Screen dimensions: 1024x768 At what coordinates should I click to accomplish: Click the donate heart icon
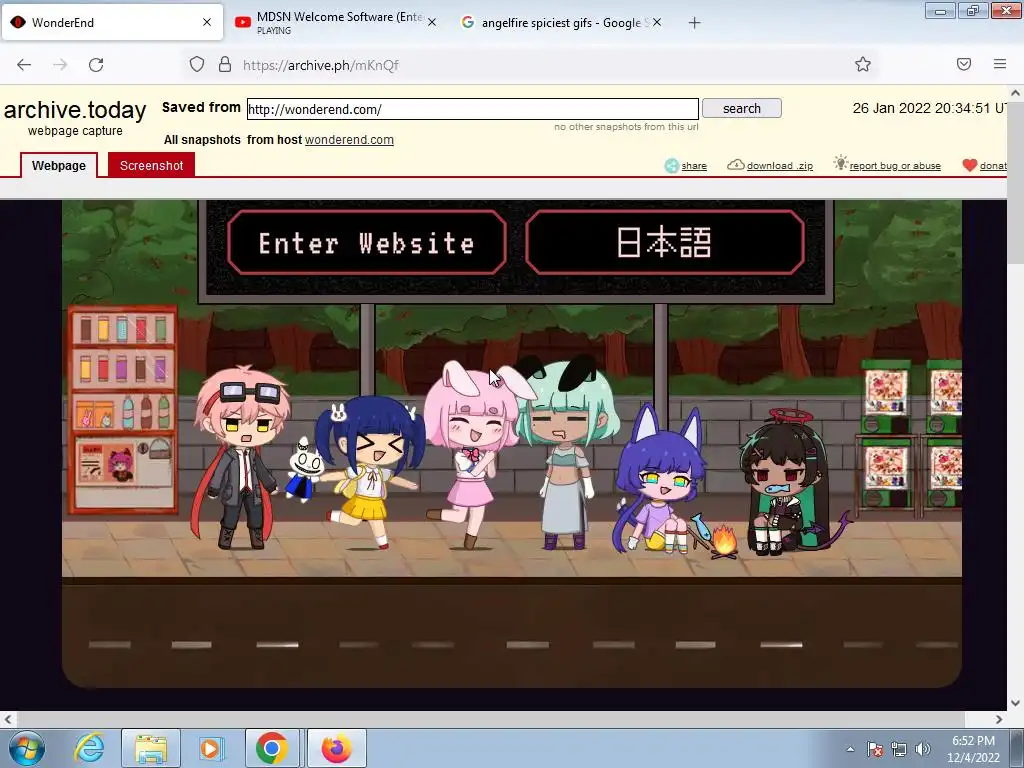click(970, 165)
